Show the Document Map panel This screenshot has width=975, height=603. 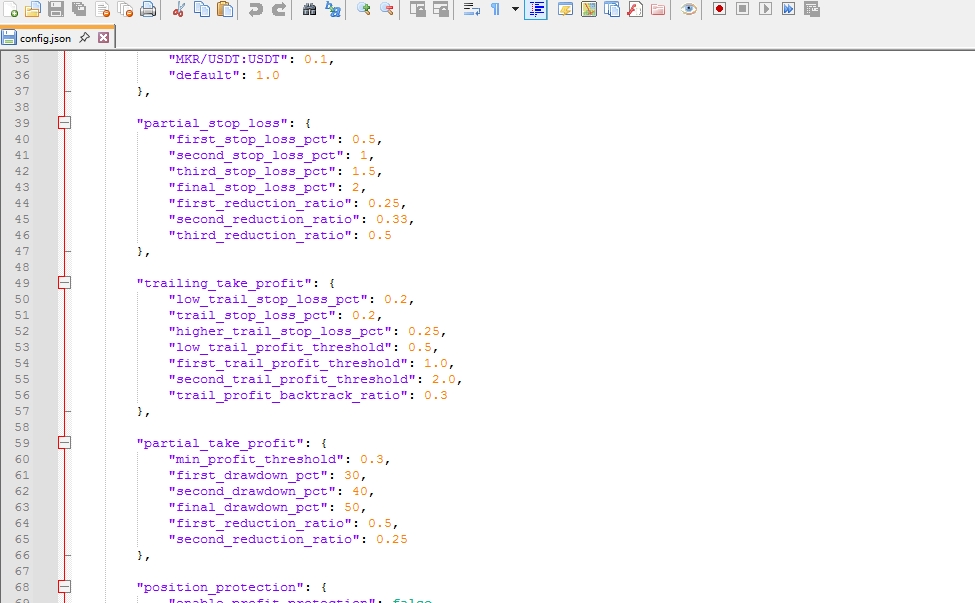(588, 9)
